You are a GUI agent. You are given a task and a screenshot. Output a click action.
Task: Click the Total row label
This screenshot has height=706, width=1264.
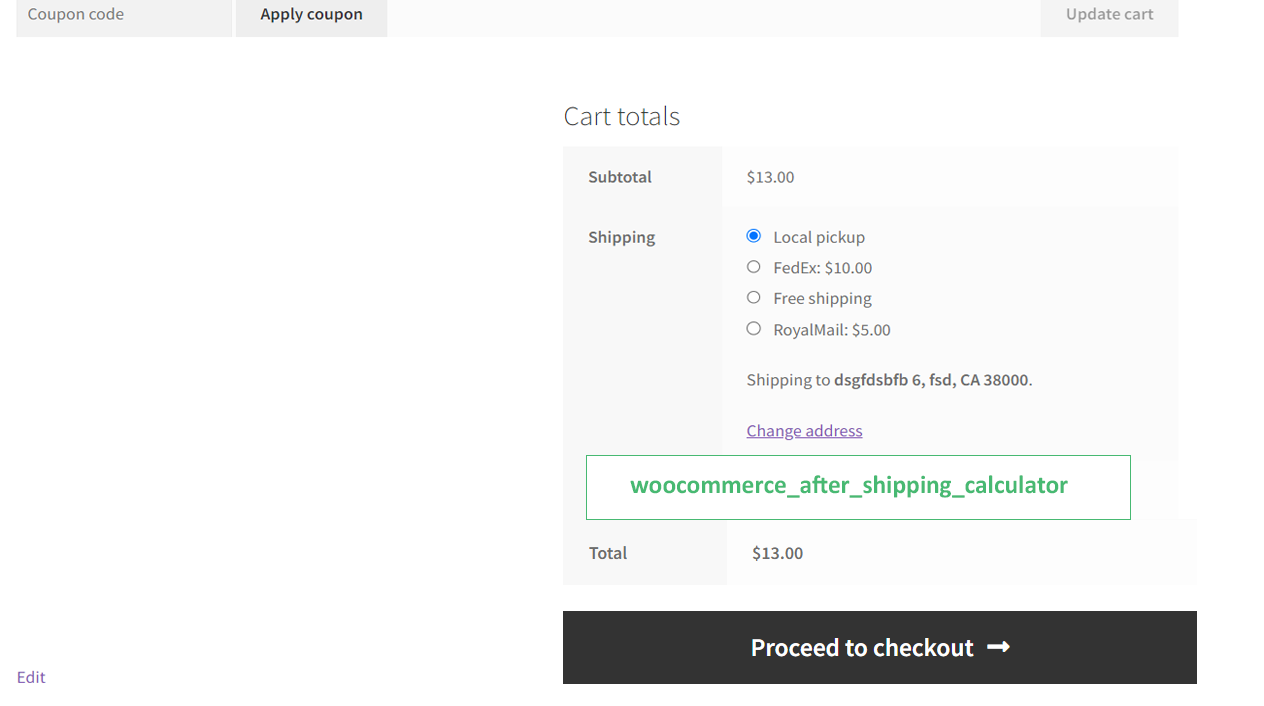tap(608, 553)
